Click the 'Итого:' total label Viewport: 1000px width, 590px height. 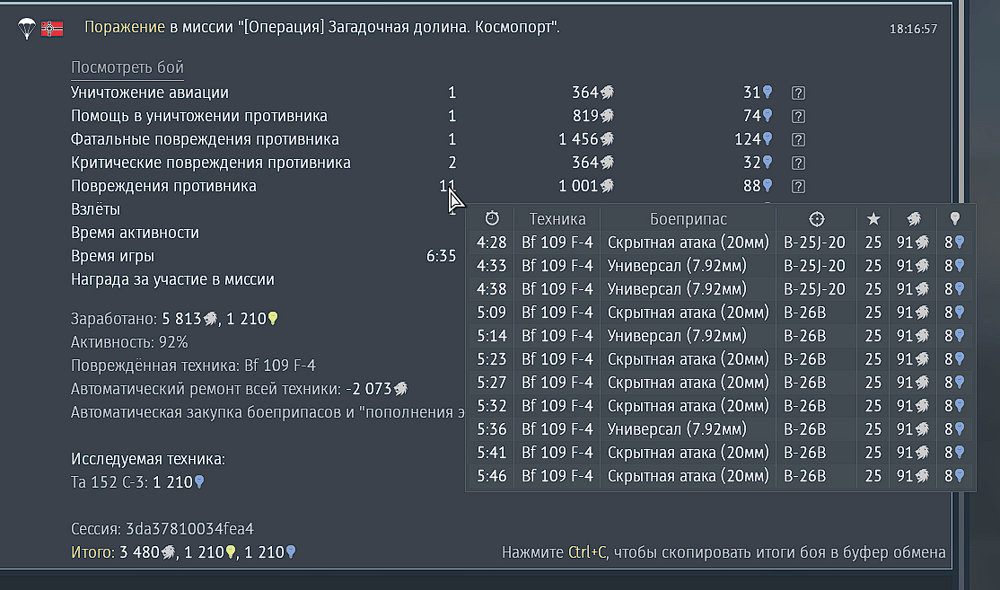click(x=92, y=552)
